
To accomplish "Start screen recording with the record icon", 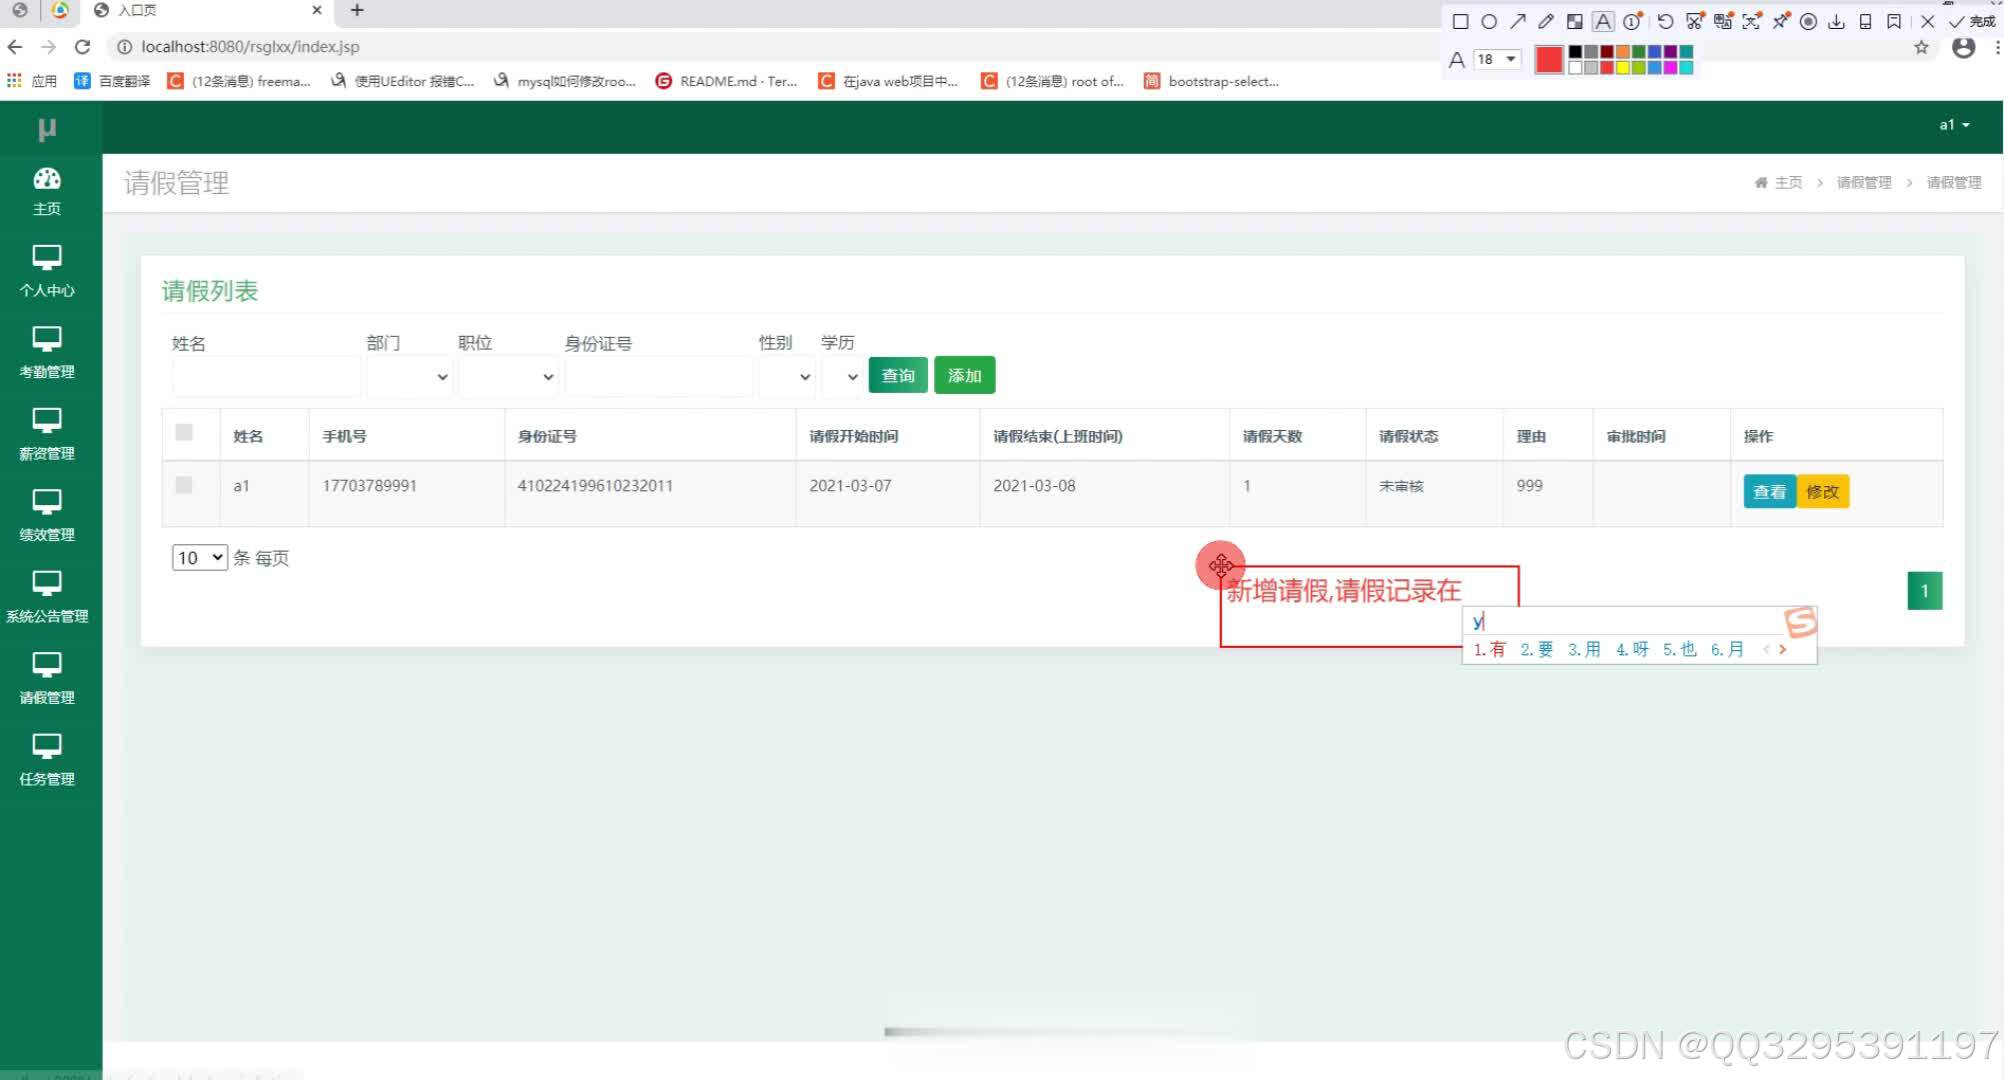I will click(x=1808, y=21).
